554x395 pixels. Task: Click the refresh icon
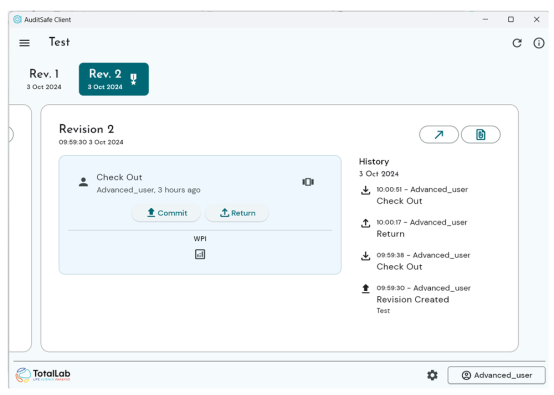tap(517, 43)
